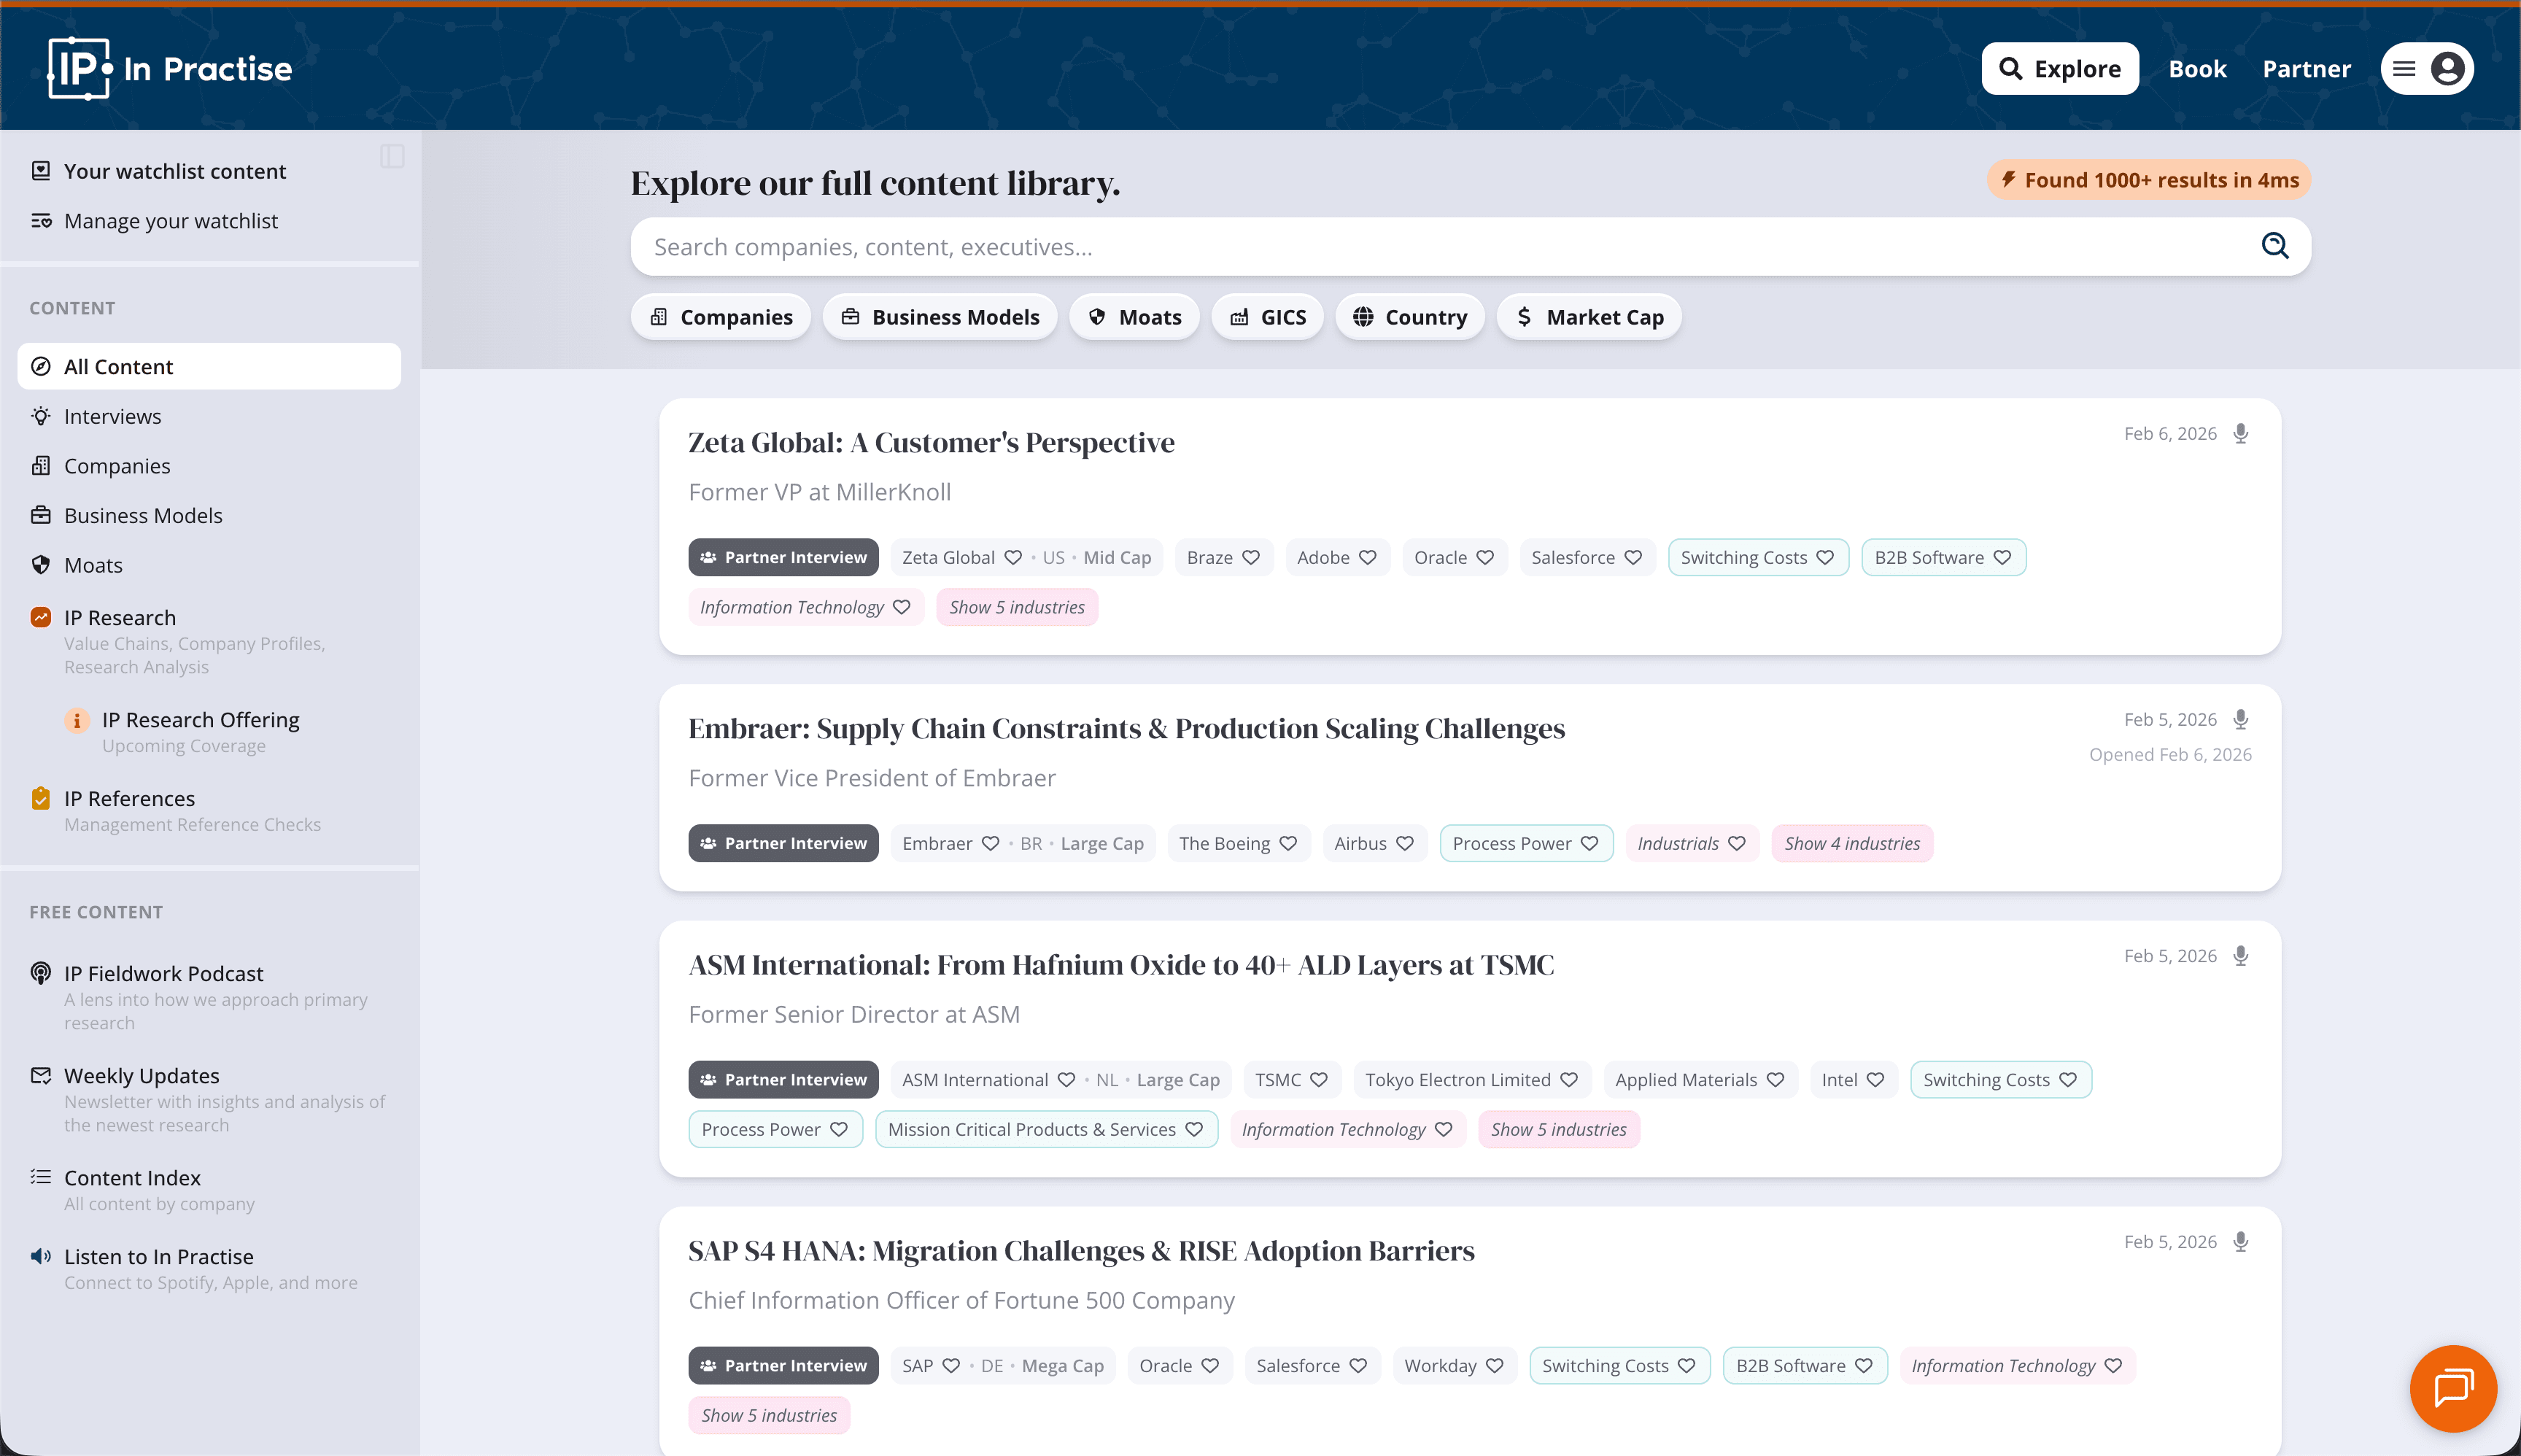Click microphone icon on Zeta Global card
This screenshot has width=2521, height=1456.
point(2241,433)
